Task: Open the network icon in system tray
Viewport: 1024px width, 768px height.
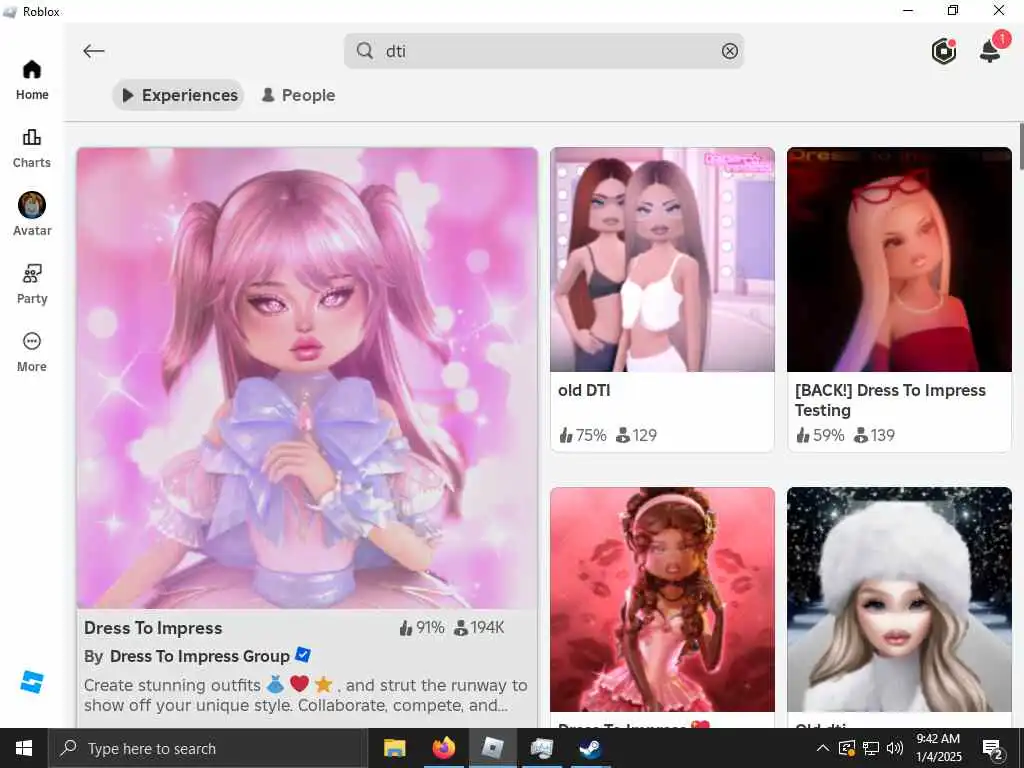Action: click(x=871, y=748)
